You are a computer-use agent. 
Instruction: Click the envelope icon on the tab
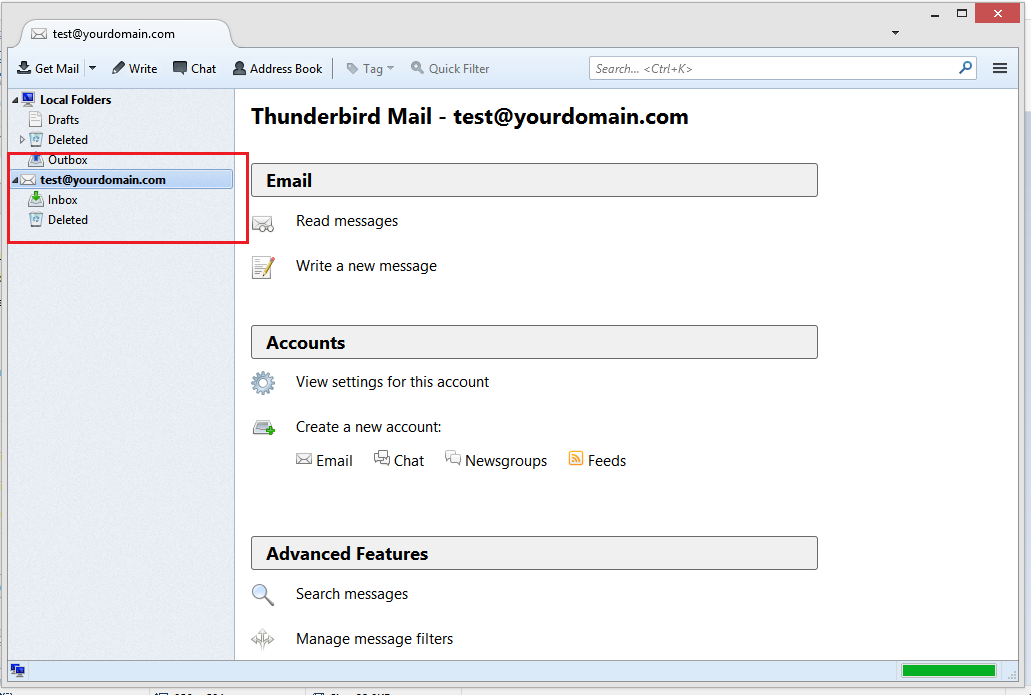tap(39, 34)
